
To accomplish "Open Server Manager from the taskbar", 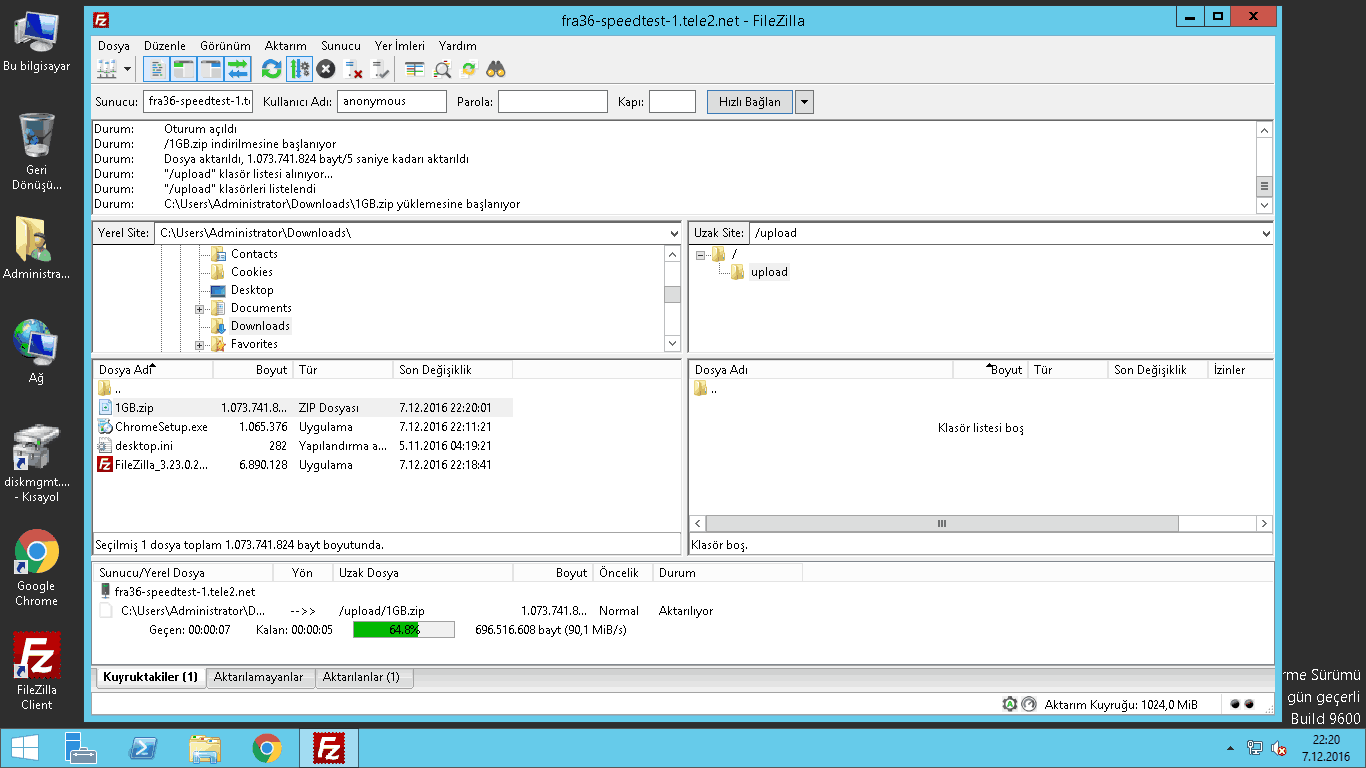I will coord(82,748).
